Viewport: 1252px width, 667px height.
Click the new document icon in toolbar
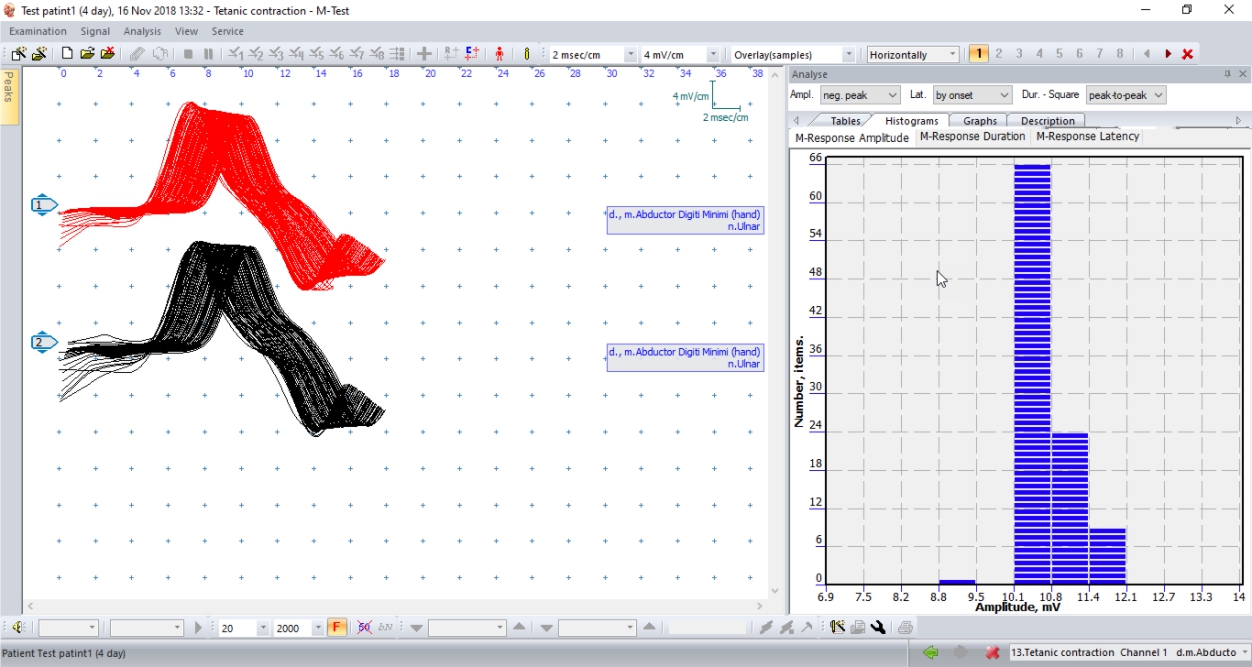[67, 54]
